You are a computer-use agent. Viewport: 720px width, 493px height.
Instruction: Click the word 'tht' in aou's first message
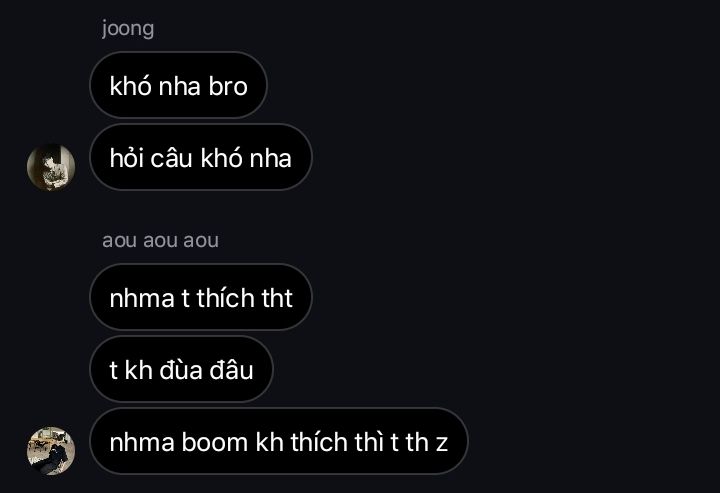pos(277,298)
